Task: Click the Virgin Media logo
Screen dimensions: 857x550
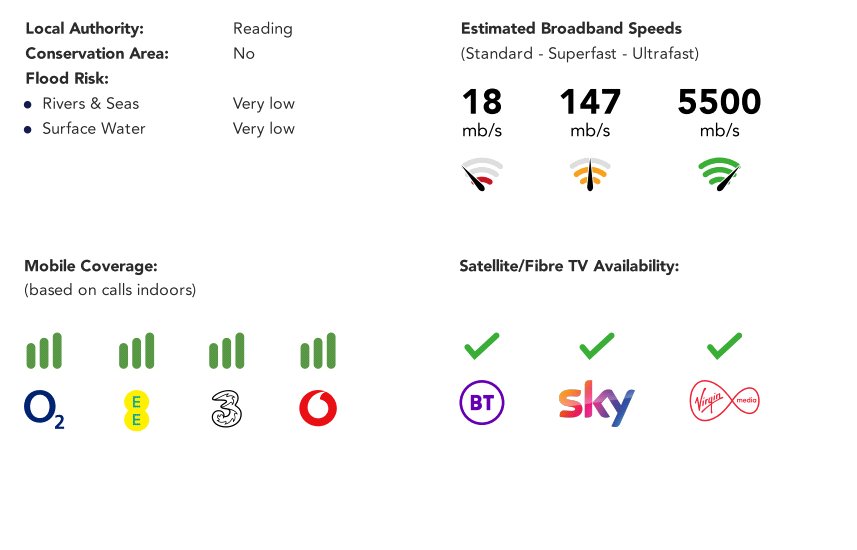Action: (x=724, y=401)
